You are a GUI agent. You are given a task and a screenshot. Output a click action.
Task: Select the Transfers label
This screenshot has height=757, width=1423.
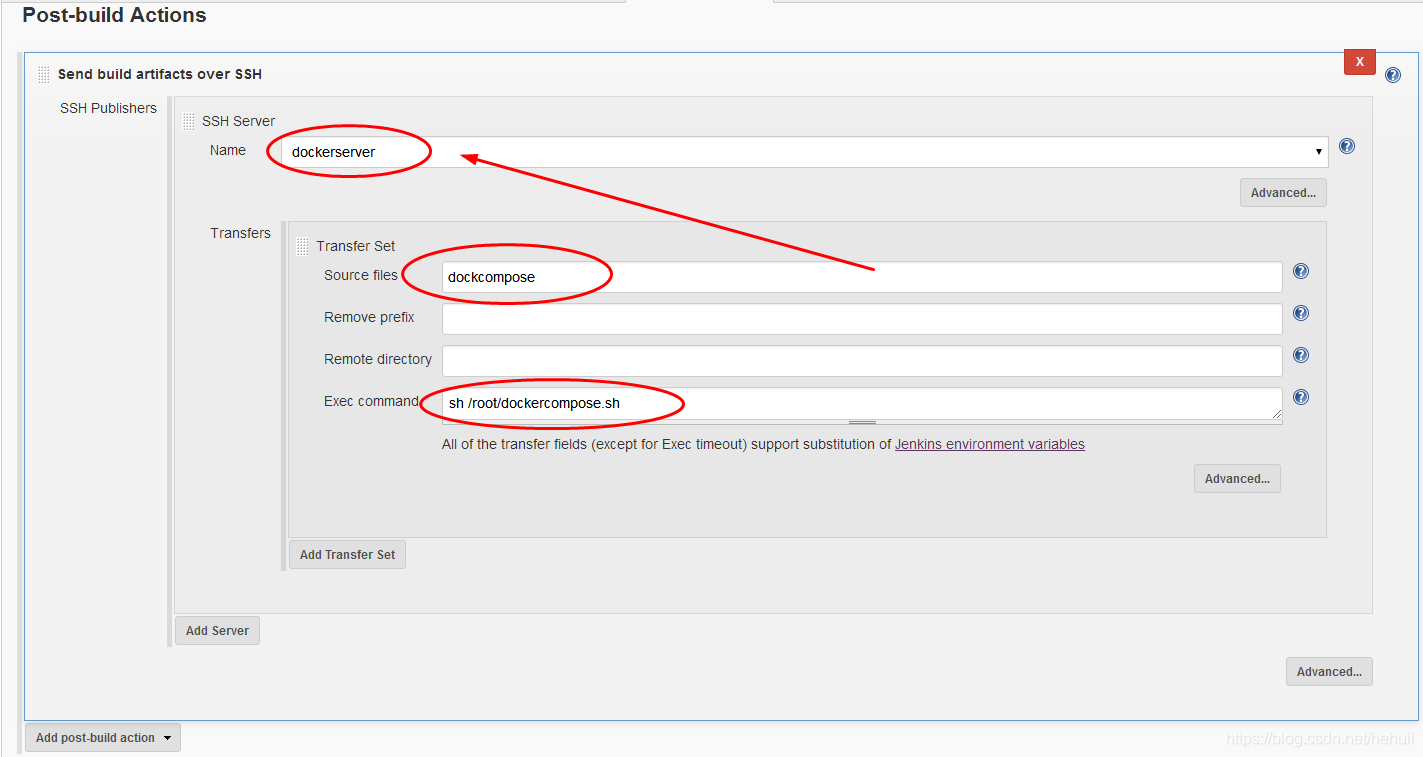[x=240, y=233]
